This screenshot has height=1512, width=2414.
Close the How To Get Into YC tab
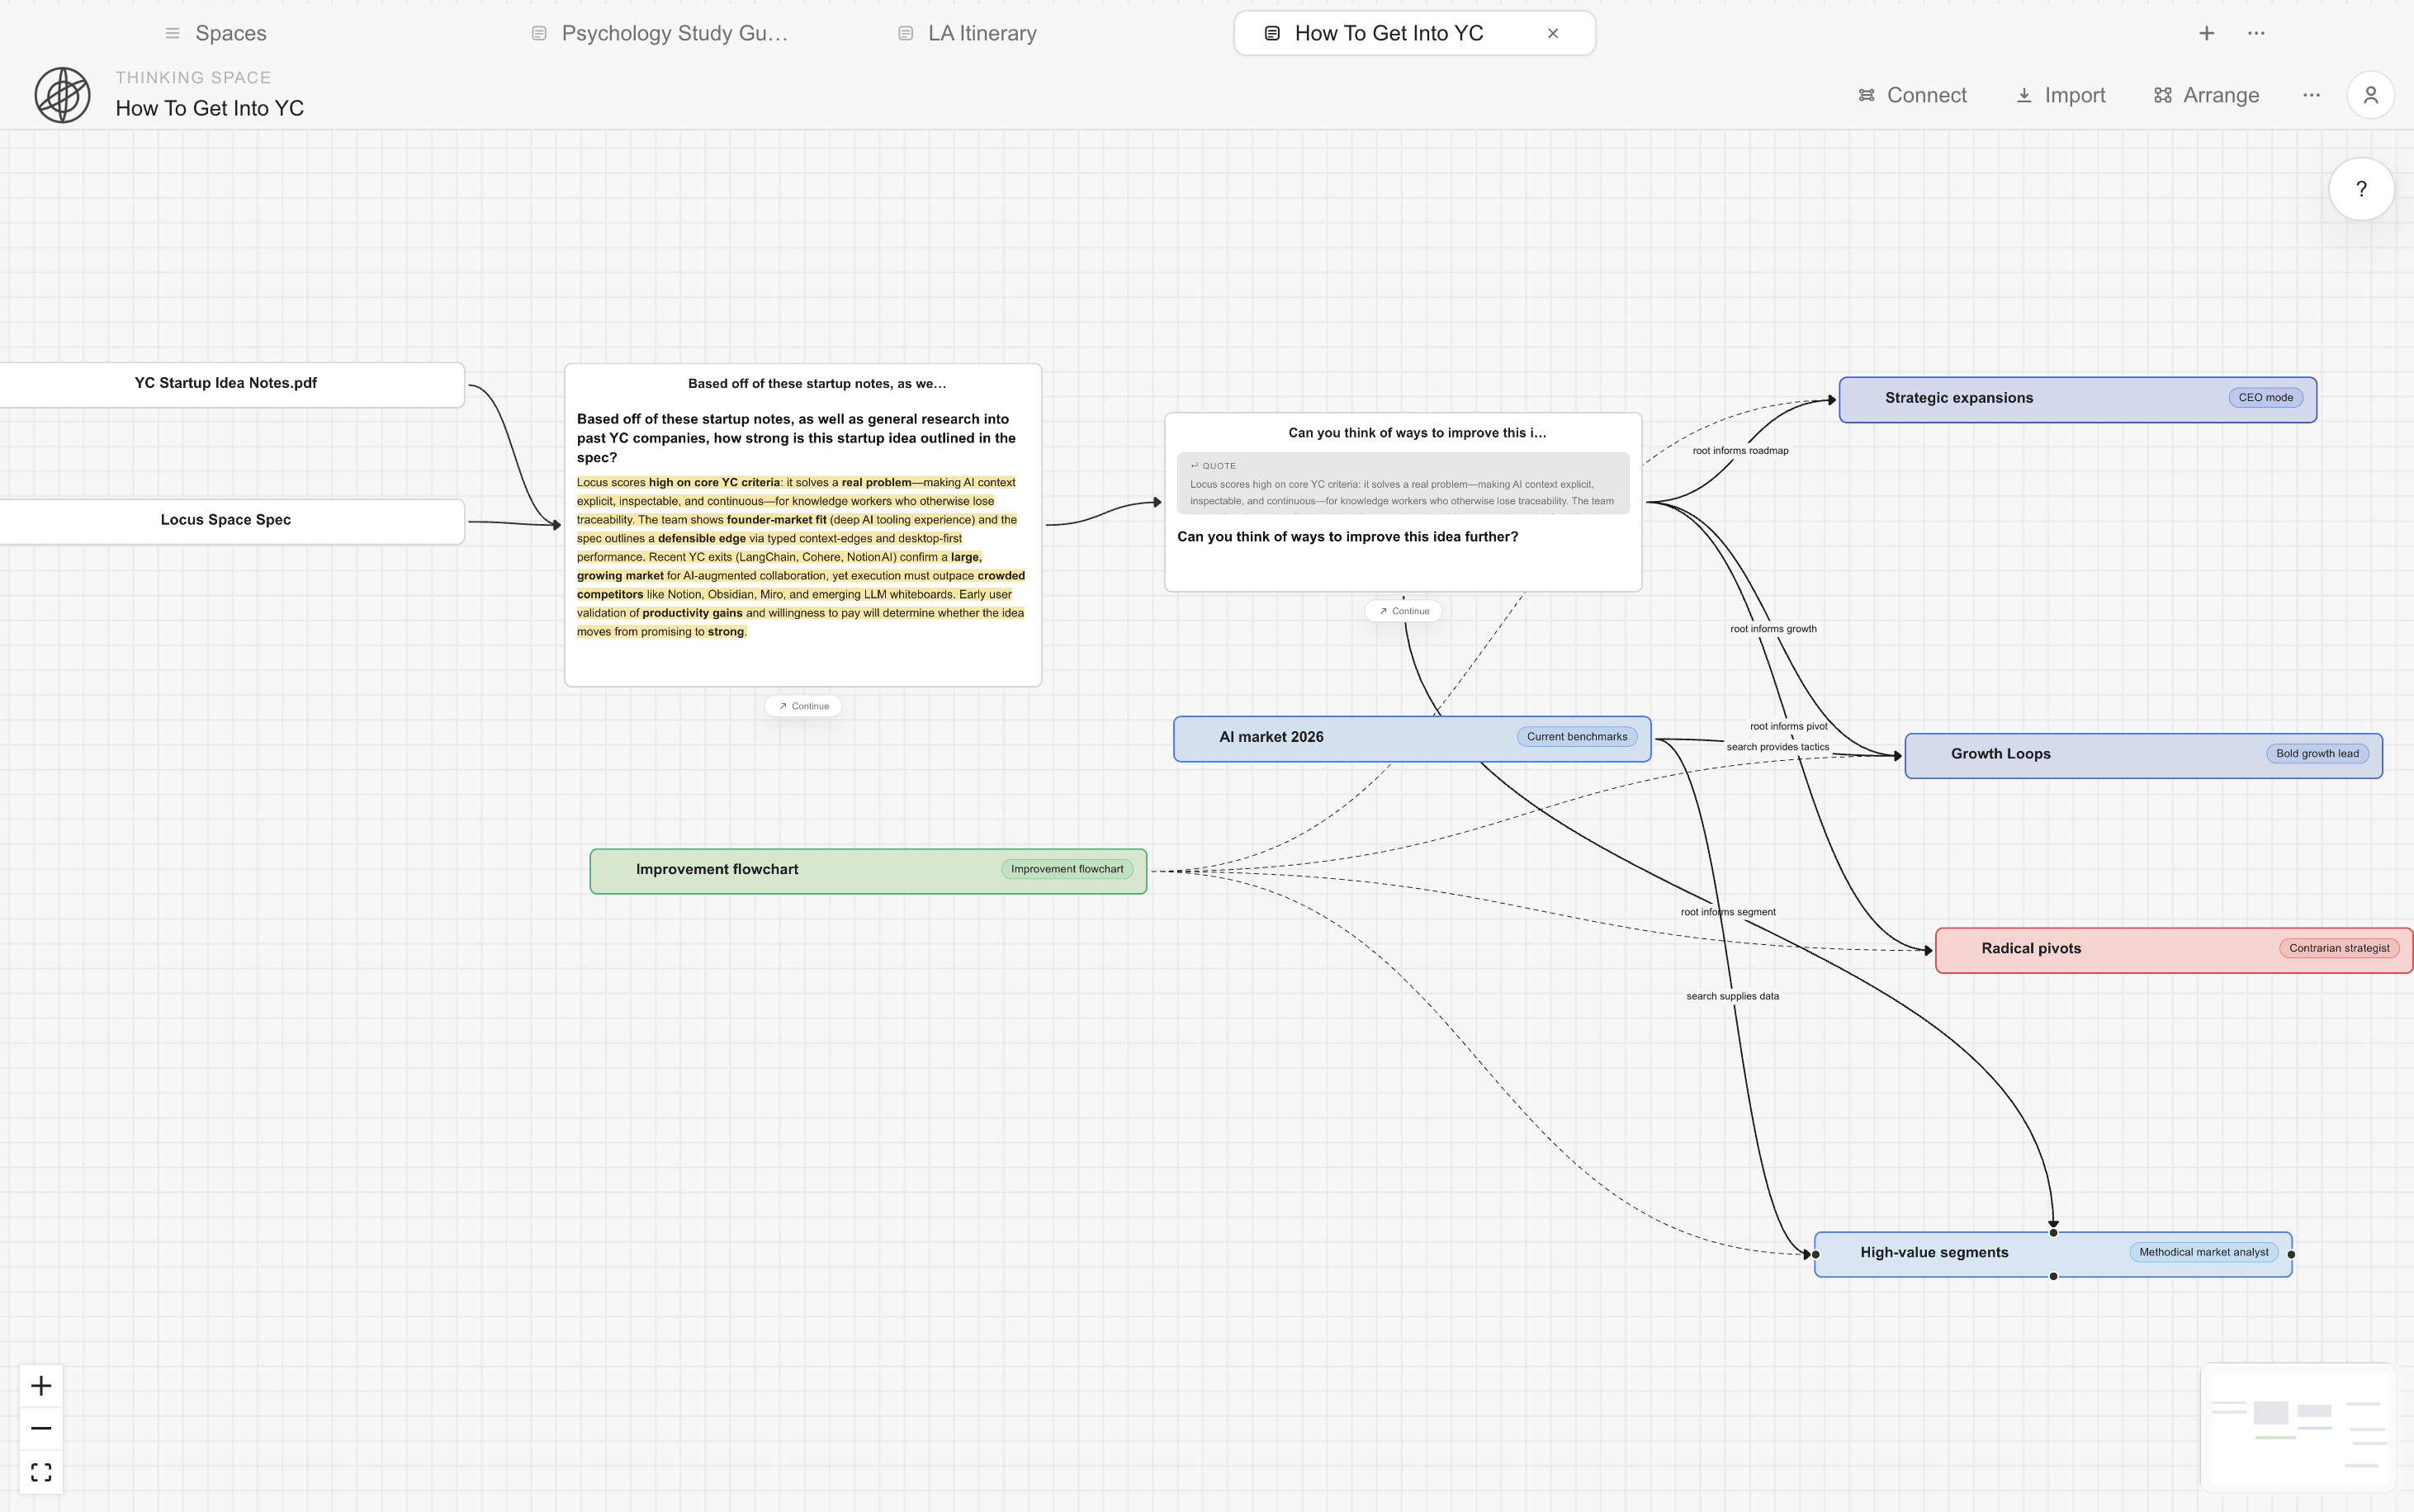pyautogui.click(x=1552, y=33)
